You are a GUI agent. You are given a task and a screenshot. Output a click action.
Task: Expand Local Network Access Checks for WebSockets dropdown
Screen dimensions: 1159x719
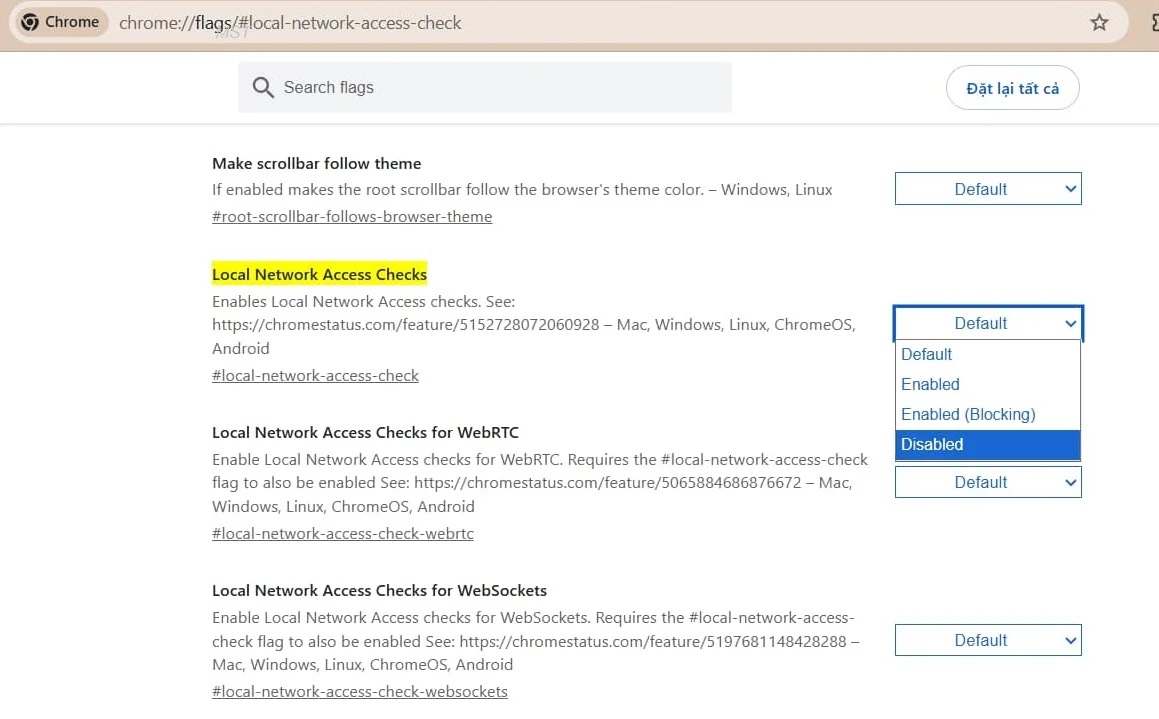coord(987,640)
